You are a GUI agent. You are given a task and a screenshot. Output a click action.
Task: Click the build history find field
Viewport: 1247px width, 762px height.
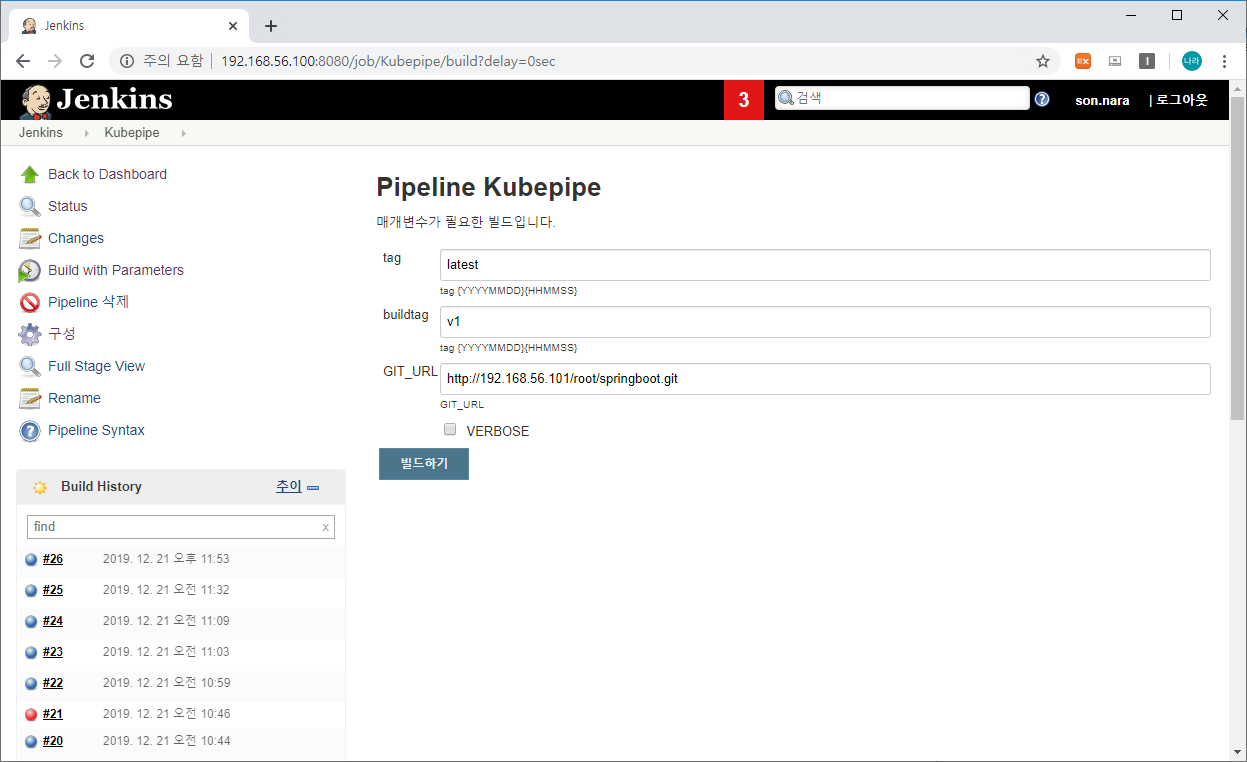point(181,527)
